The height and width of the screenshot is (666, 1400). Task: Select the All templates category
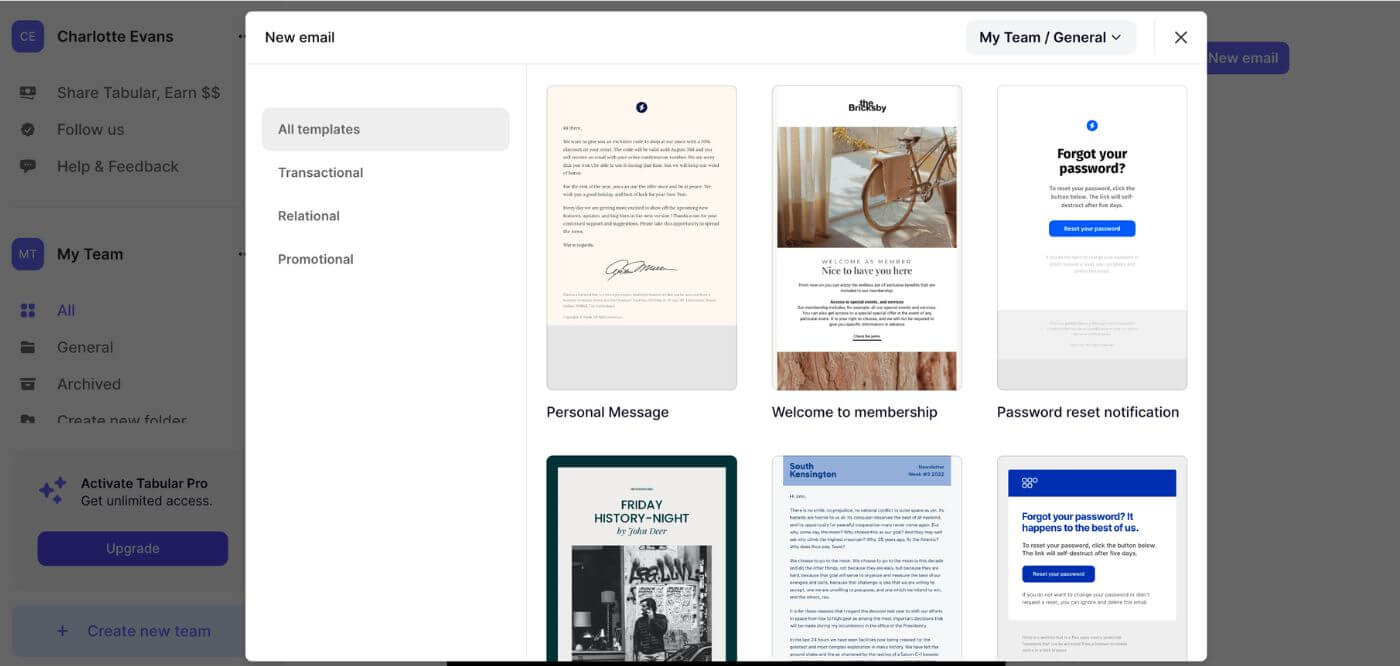tap(385, 129)
